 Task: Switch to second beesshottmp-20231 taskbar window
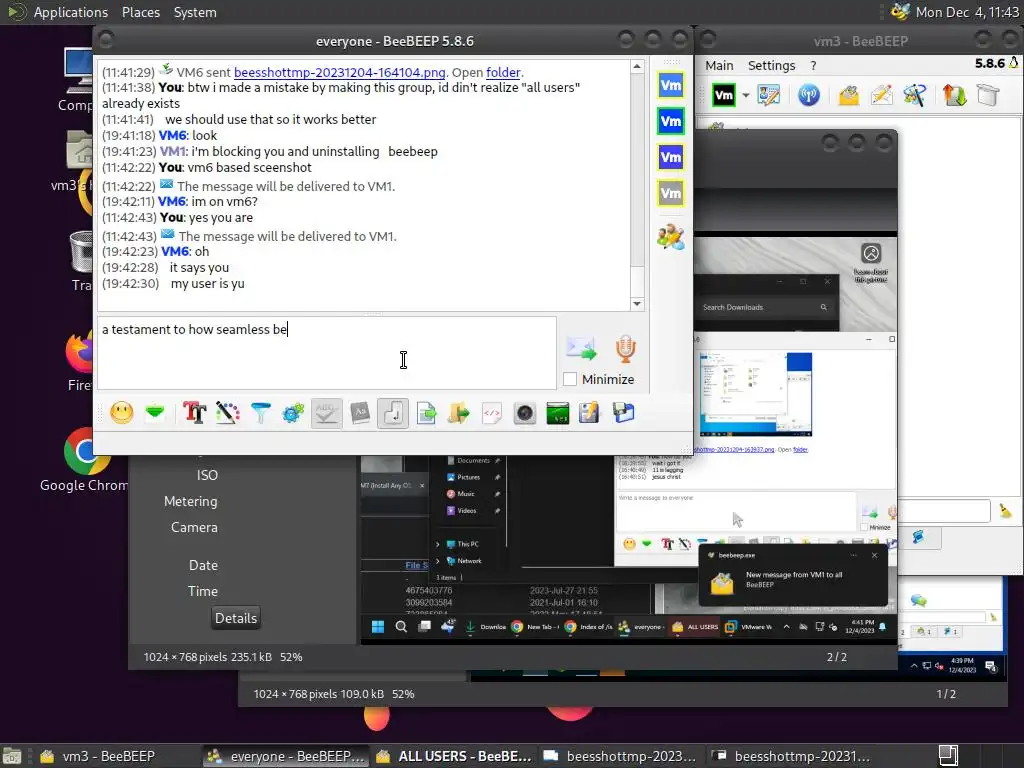(x=790, y=756)
